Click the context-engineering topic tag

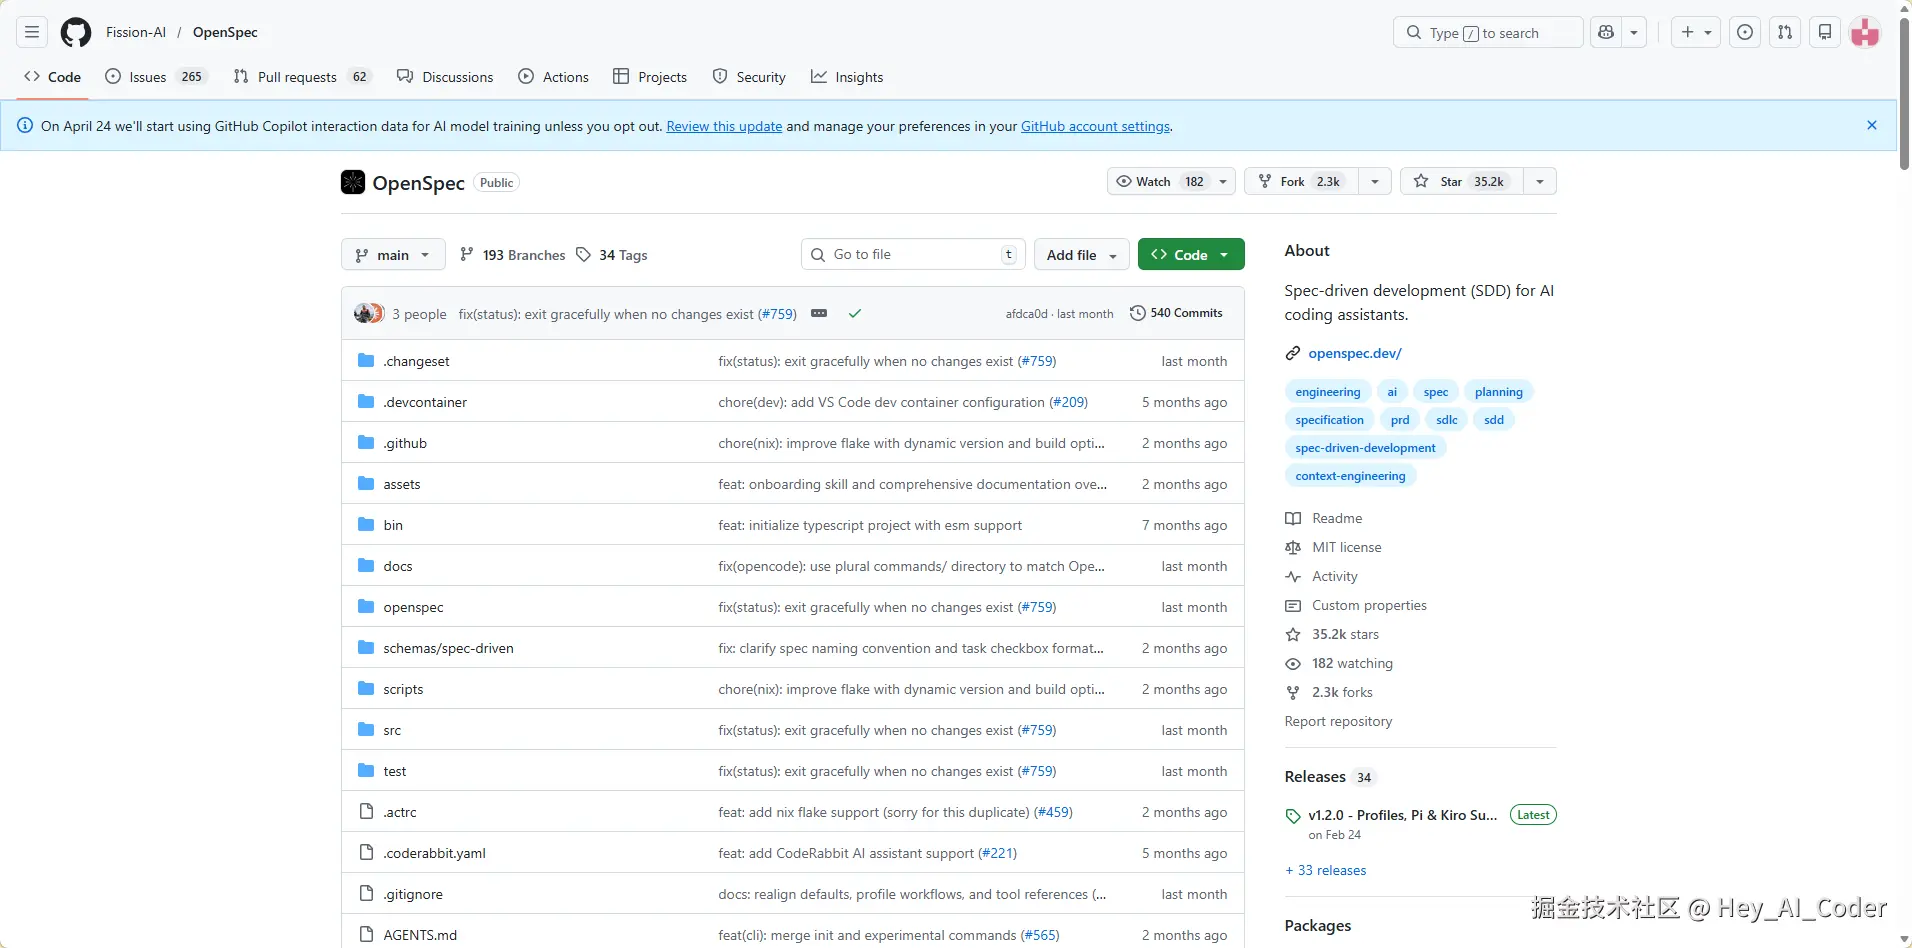pos(1350,476)
